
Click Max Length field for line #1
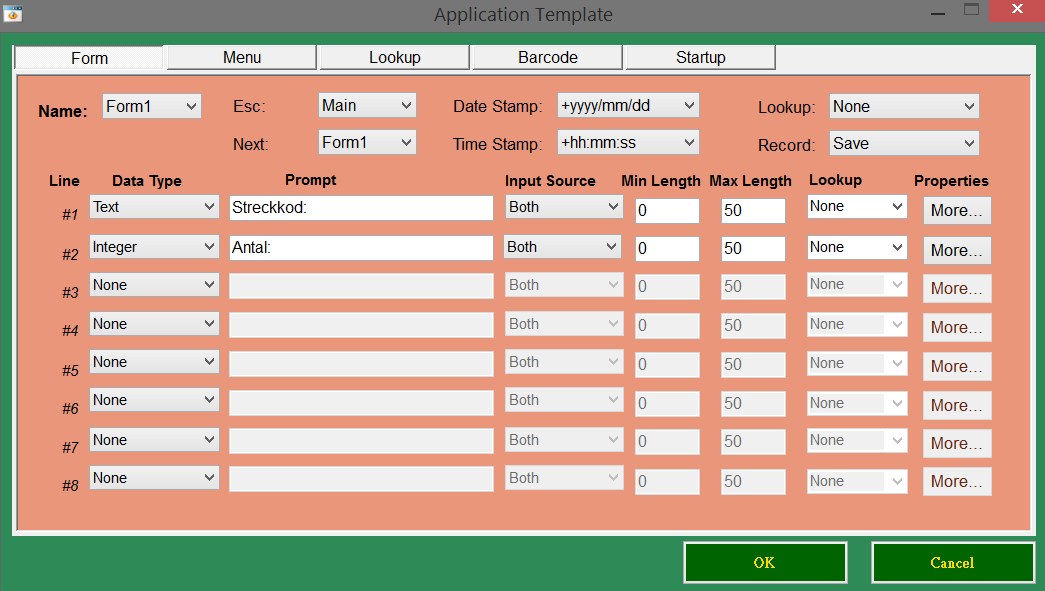pyautogui.click(x=753, y=210)
